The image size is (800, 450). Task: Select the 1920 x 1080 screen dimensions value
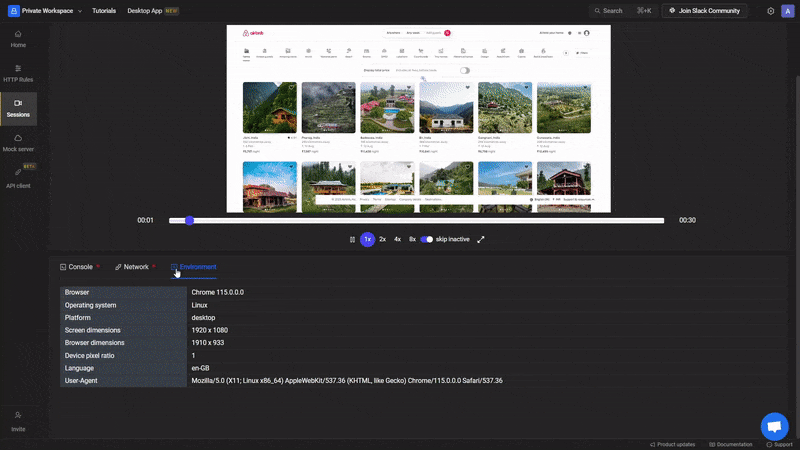[210, 330]
